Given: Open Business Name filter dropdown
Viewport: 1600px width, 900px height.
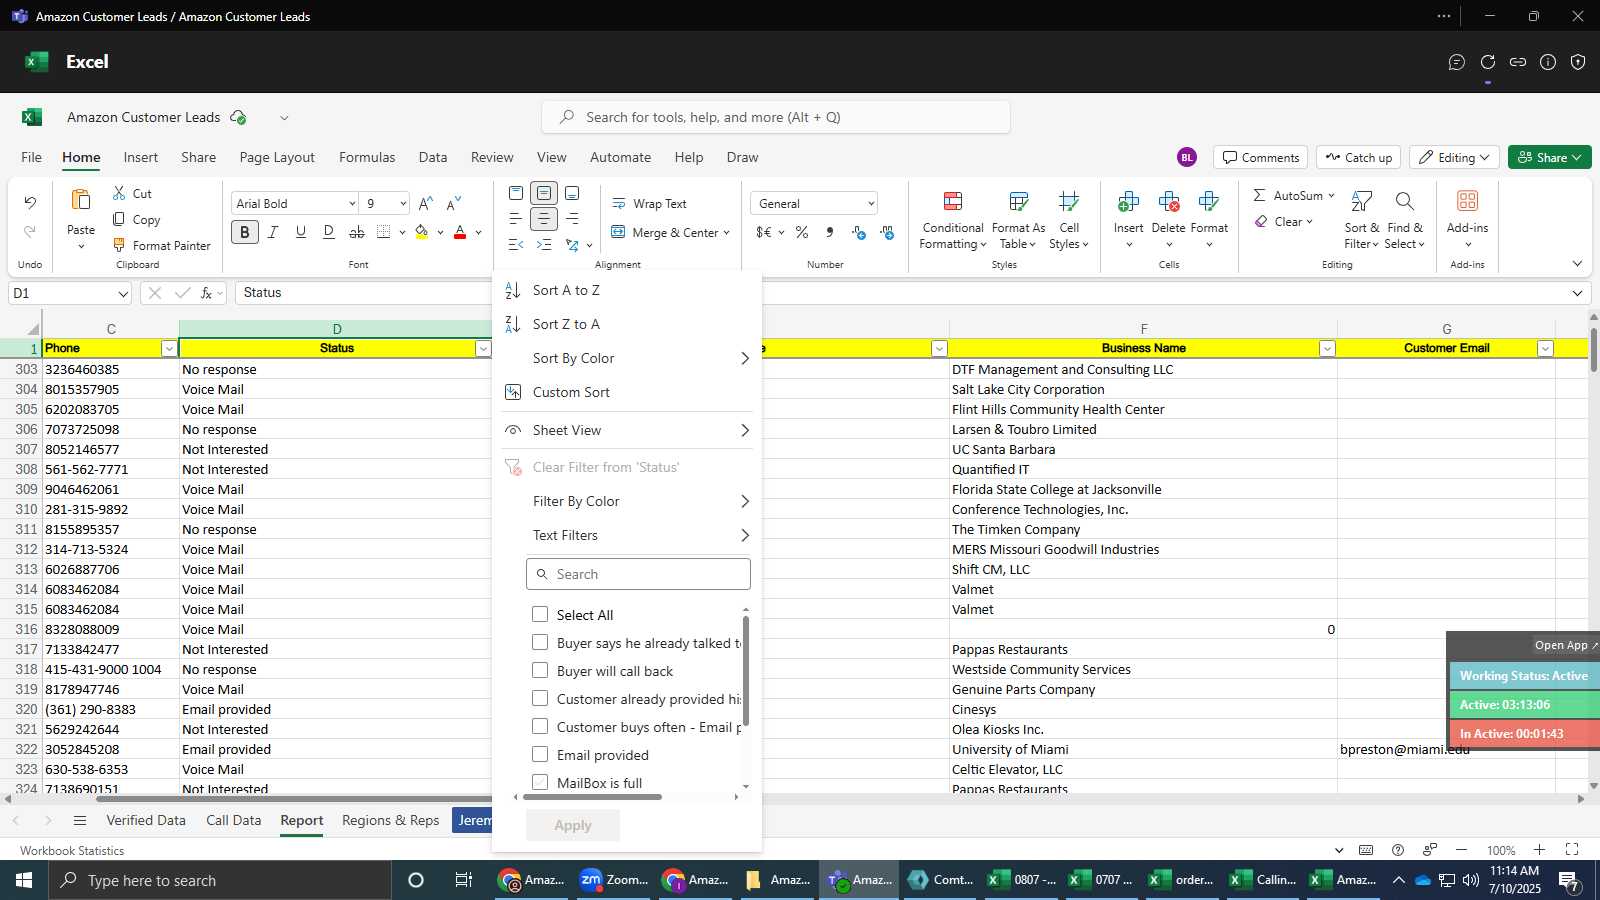Looking at the screenshot, I should 1327,348.
